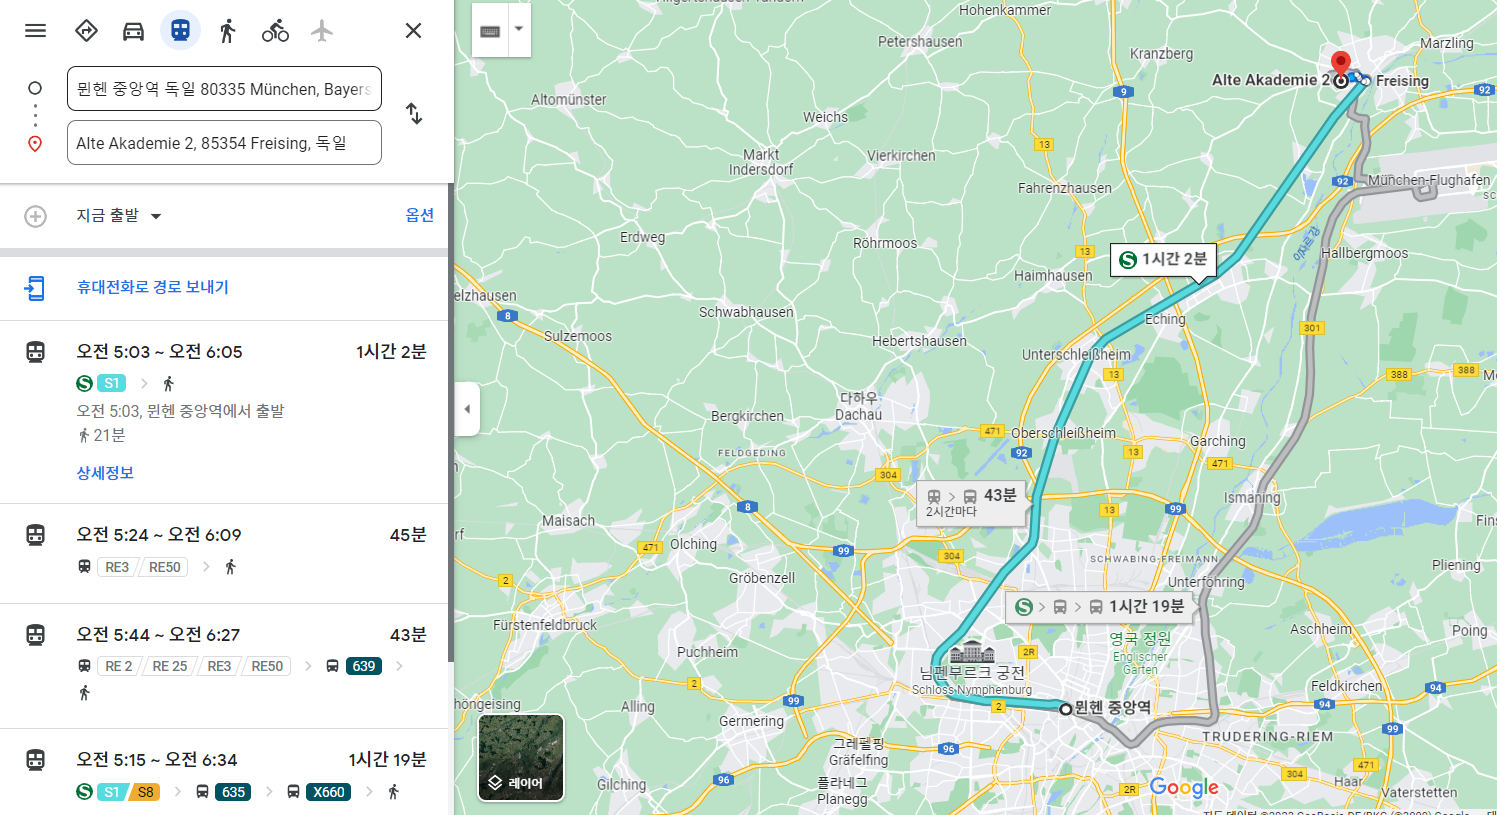This screenshot has height=815, width=1497.
Task: Click the transit icon of 오전 5:03 route
Action: (x=35, y=352)
